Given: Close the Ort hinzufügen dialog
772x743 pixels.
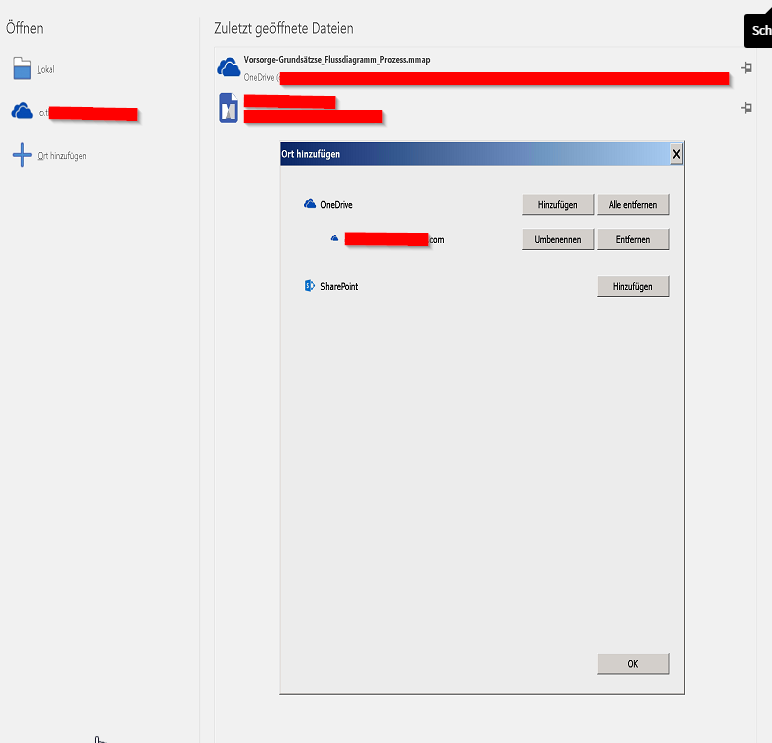Looking at the screenshot, I should point(676,154).
